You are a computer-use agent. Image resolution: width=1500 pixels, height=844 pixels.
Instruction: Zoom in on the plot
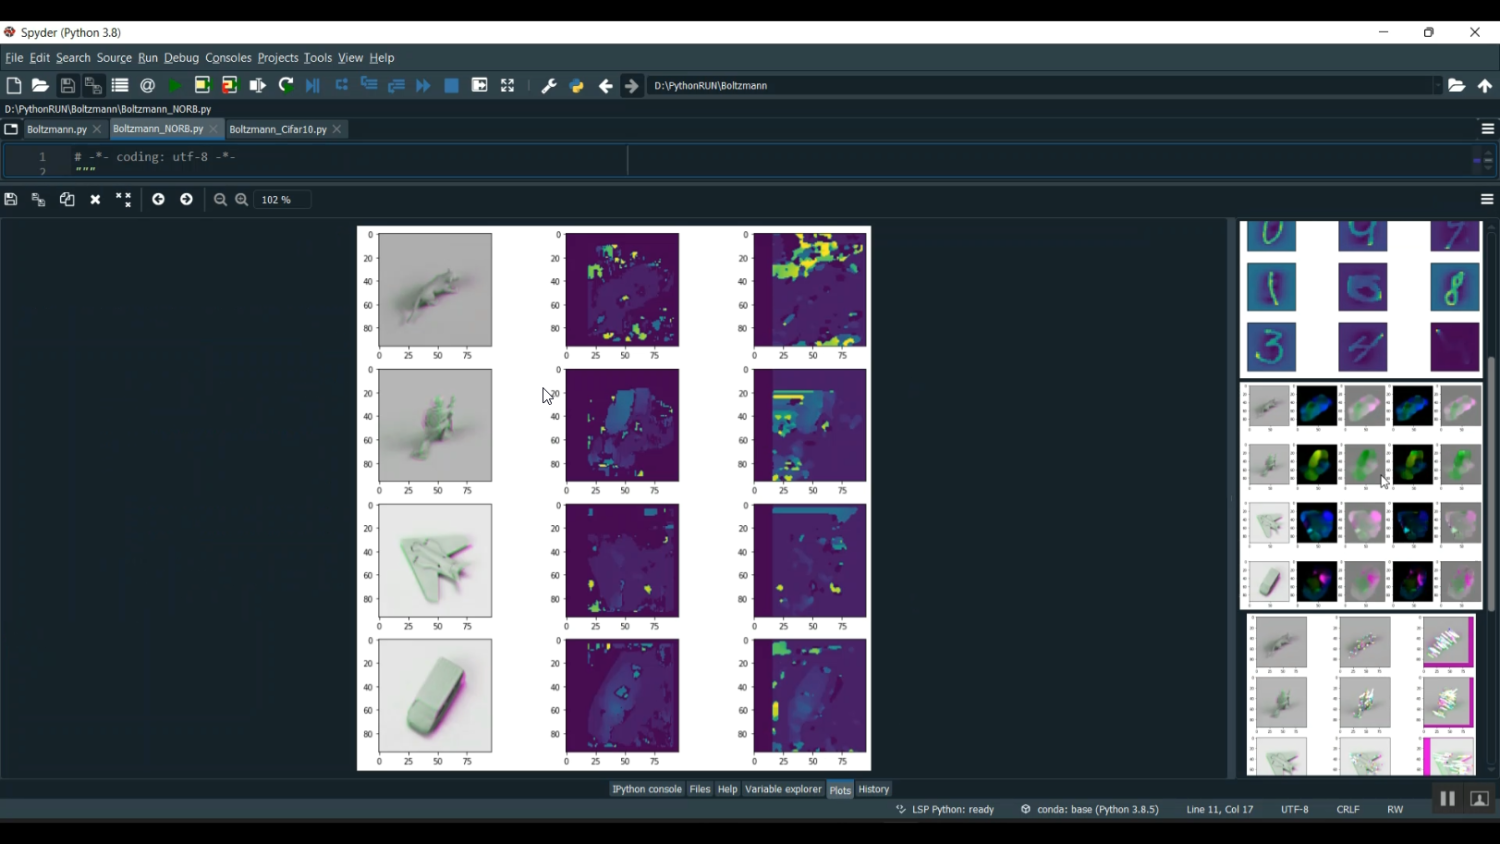pos(242,200)
